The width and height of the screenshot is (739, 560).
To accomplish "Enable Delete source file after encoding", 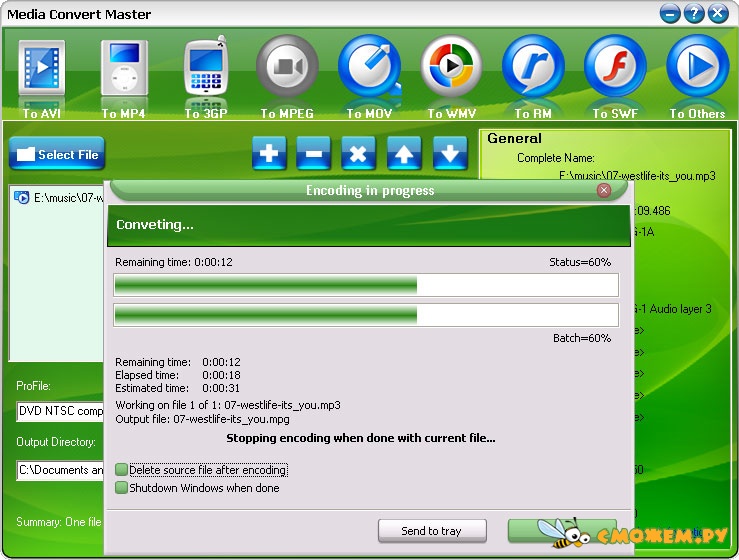I will tap(122, 469).
